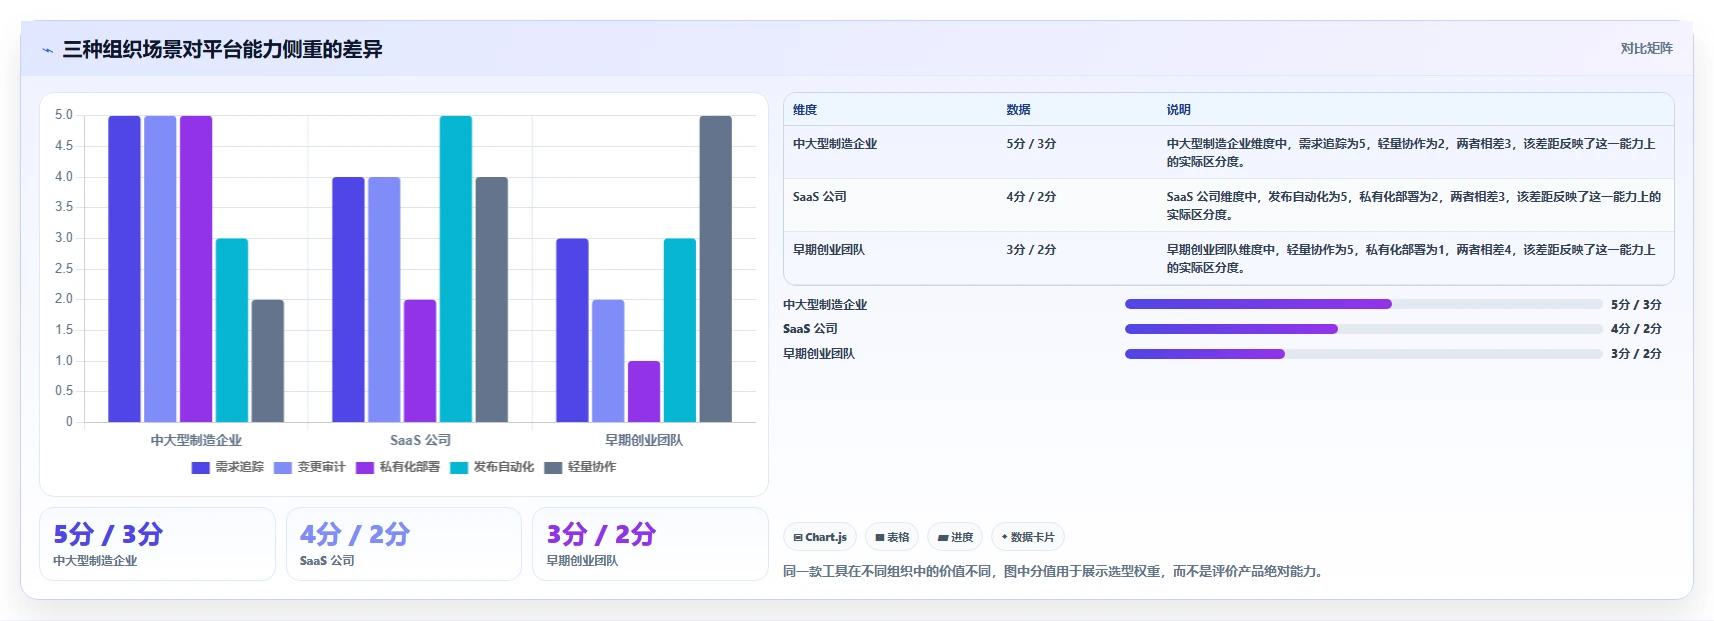Open the 3分 / 2分 早期创业团队 stat card
Viewport: 1714px width, 621px height.
[x=650, y=544]
